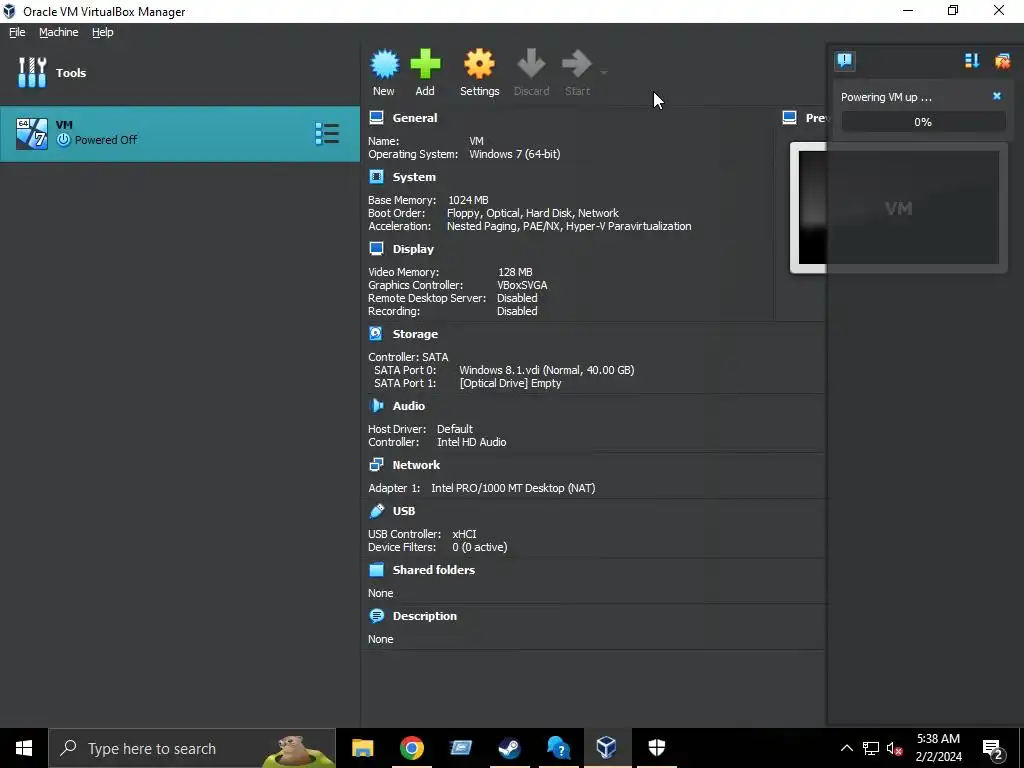Screen dimensions: 1024x768
Task: Click the USB section icon
Action: [x=376, y=511]
